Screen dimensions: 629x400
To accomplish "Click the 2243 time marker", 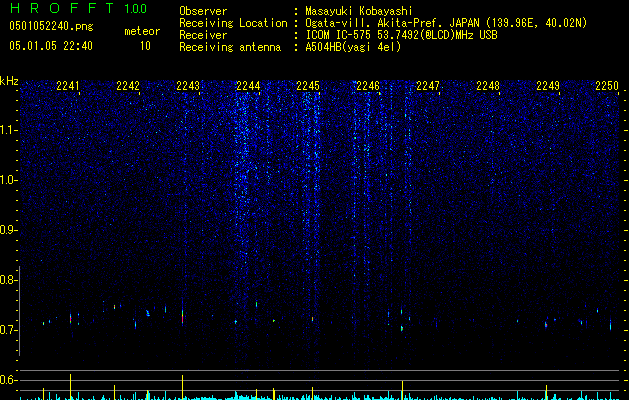I will tap(188, 86).
